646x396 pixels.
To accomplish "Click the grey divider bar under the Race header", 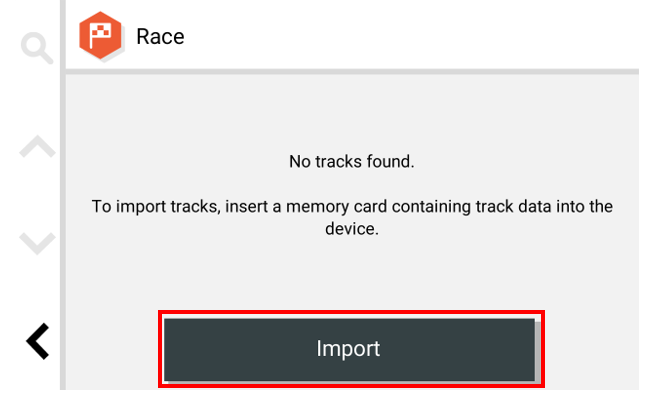I will (352, 72).
